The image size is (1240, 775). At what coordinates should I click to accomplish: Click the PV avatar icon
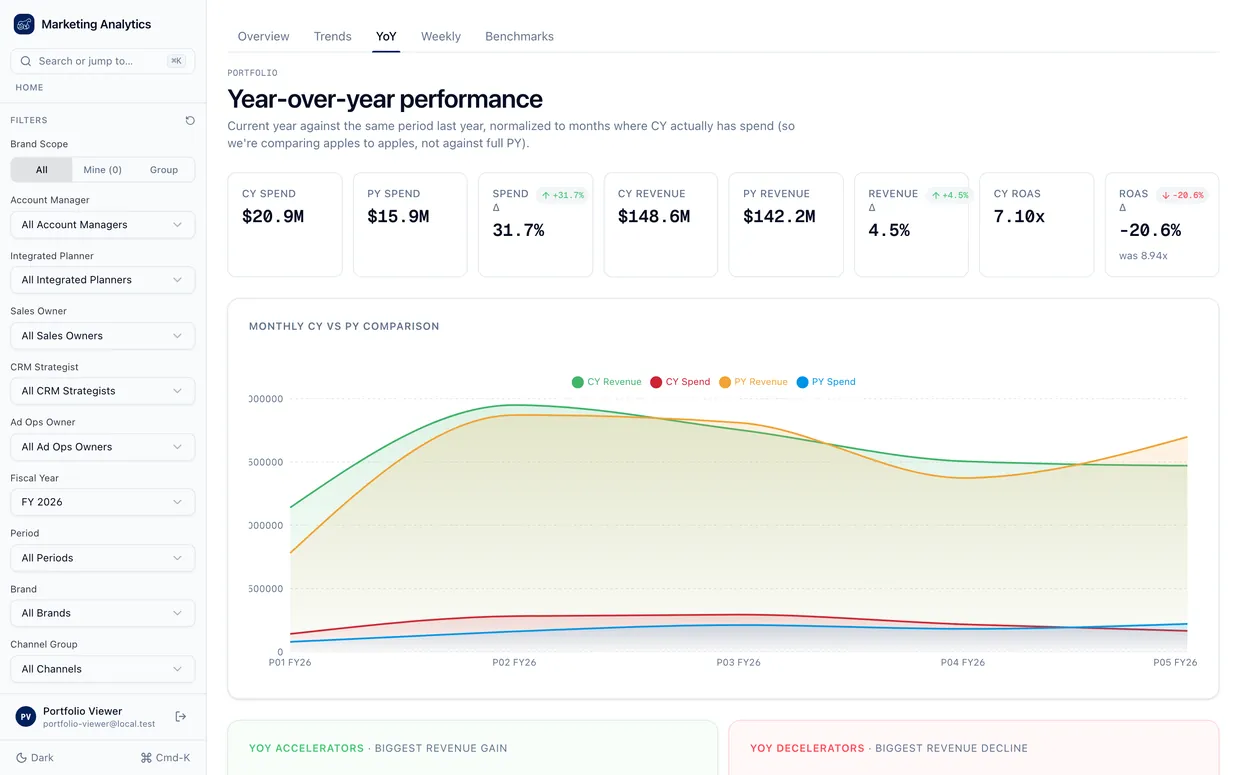point(26,717)
